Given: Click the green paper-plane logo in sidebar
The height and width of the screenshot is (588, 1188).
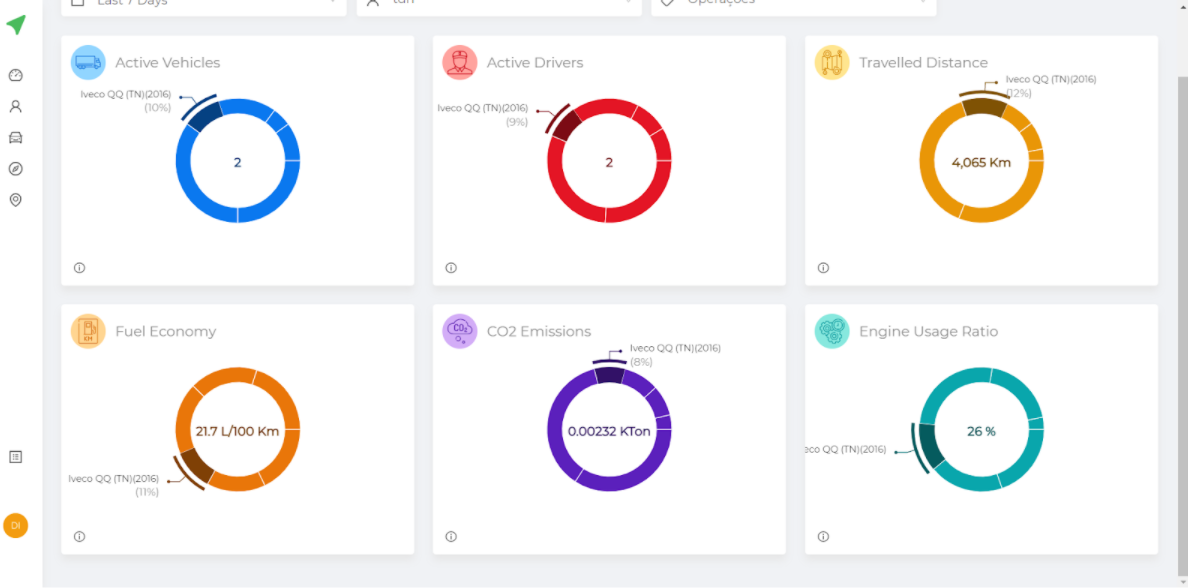Looking at the screenshot, I should 16,25.
